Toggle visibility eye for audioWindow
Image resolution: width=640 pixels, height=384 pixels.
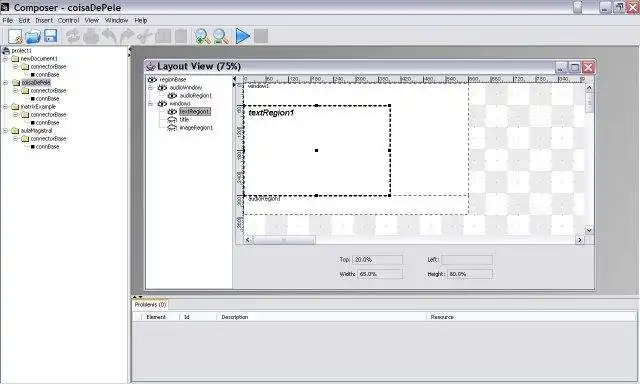162,88
